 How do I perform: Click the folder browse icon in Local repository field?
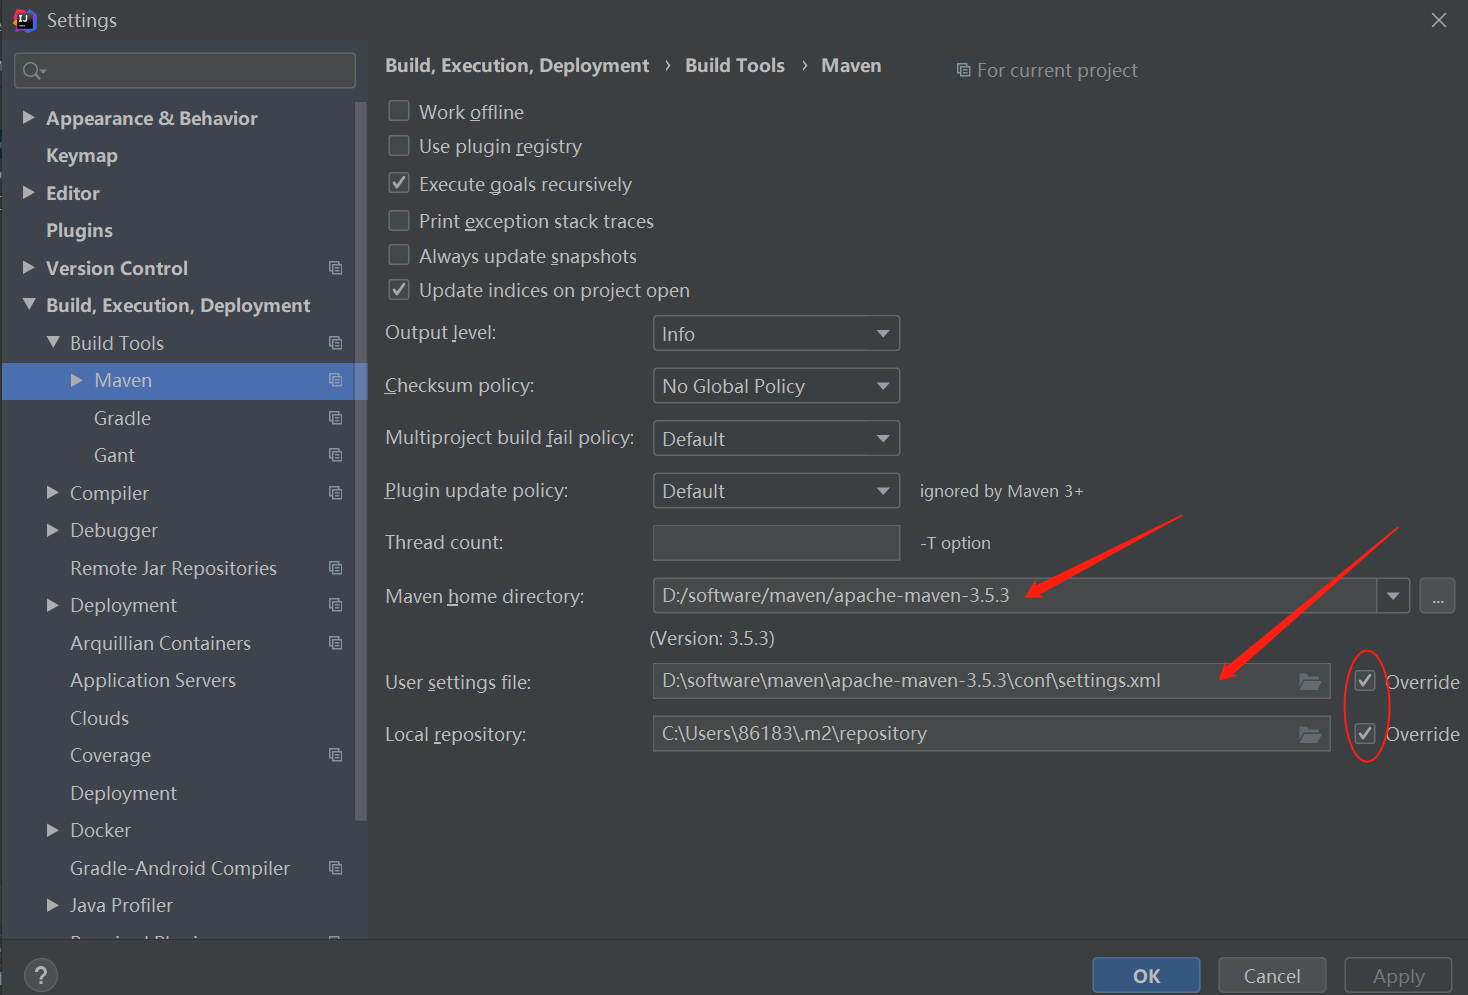1310,734
